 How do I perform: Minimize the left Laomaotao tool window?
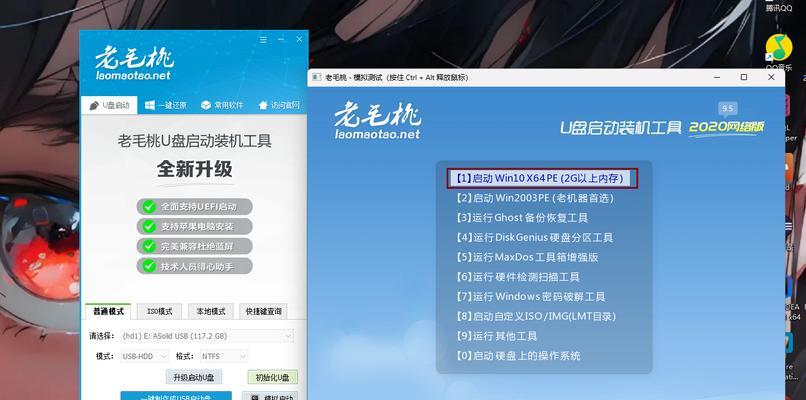pyautogui.click(x=281, y=40)
